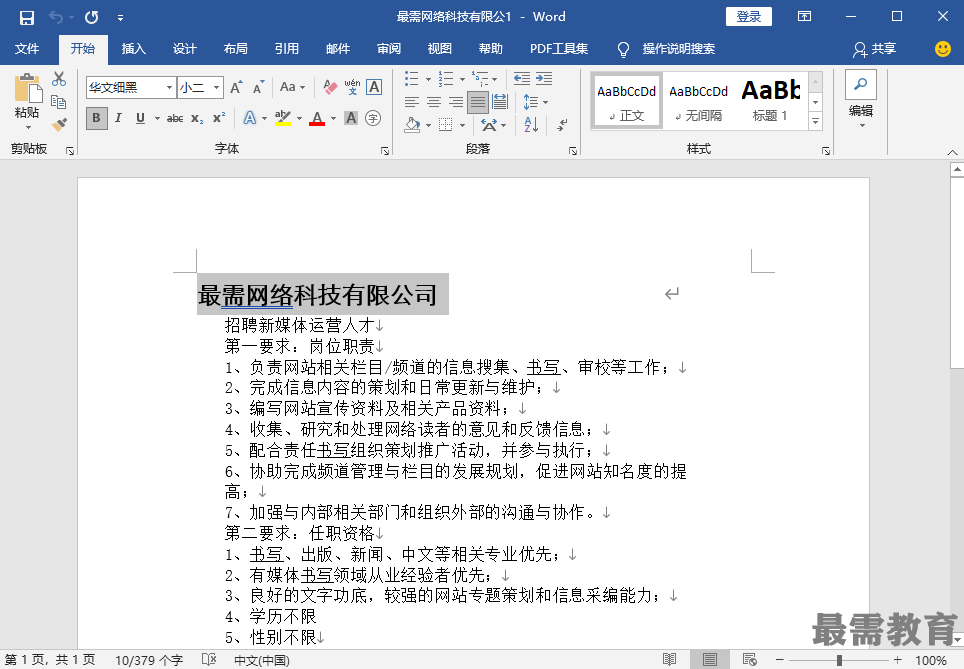
Task: Click the 共享 share button
Action: coord(874,49)
